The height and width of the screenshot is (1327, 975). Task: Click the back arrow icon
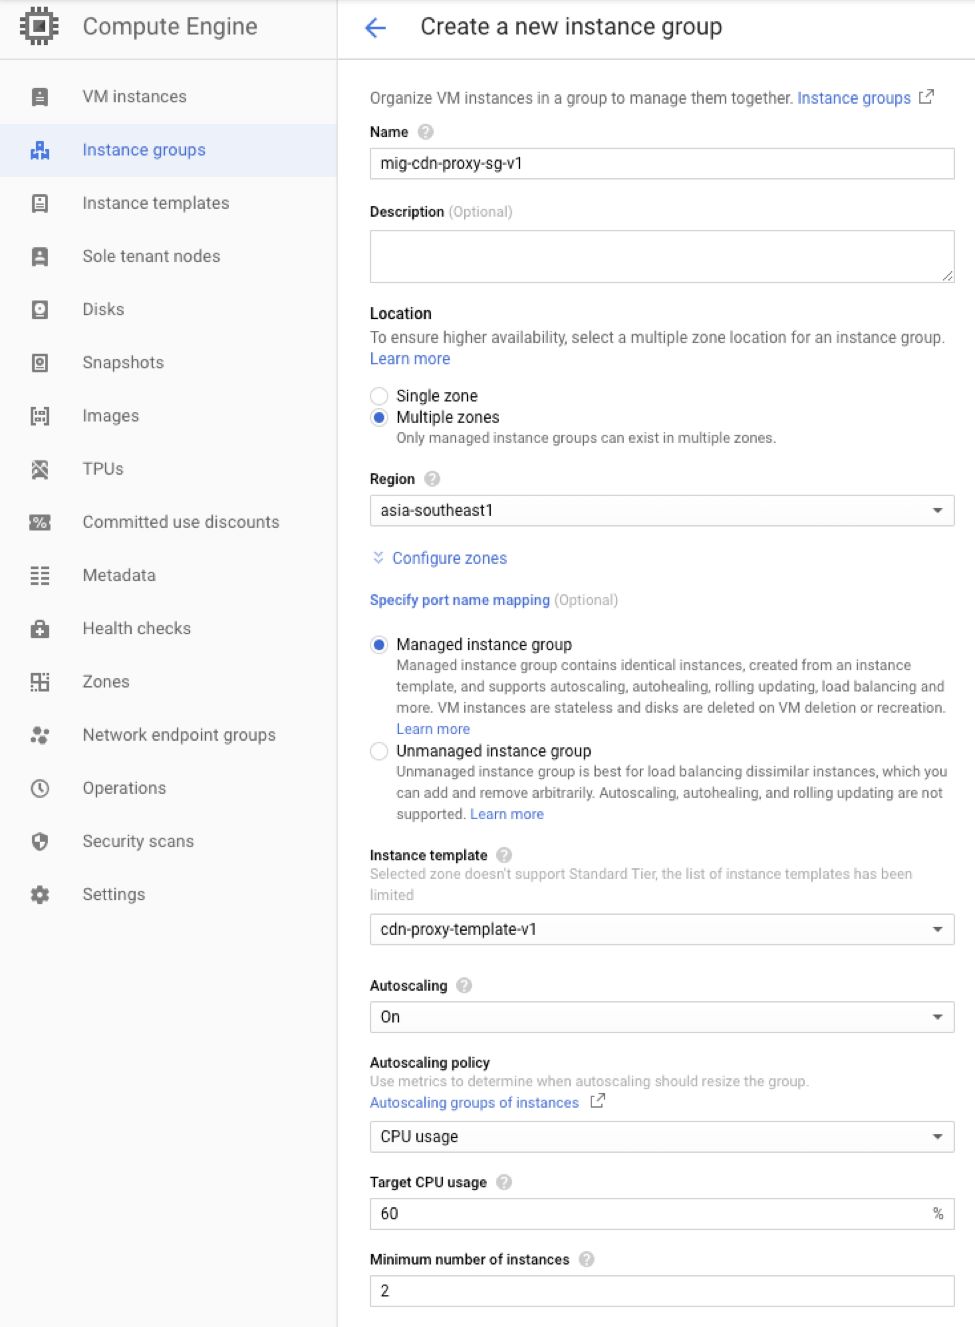(x=376, y=28)
